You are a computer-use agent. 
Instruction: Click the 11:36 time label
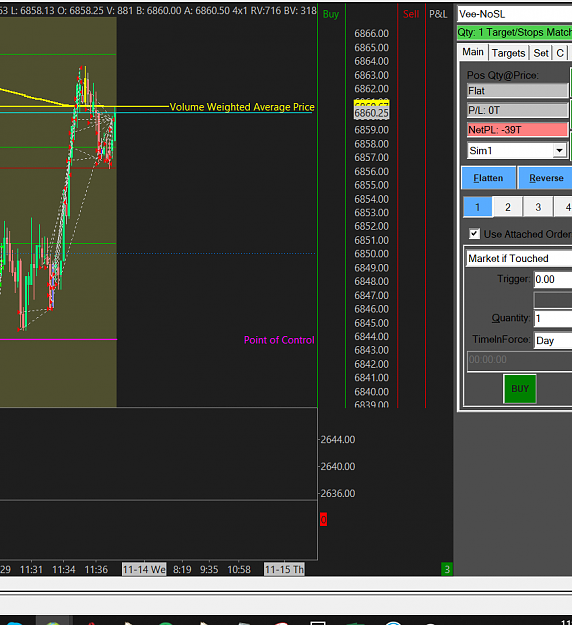[x=96, y=570]
